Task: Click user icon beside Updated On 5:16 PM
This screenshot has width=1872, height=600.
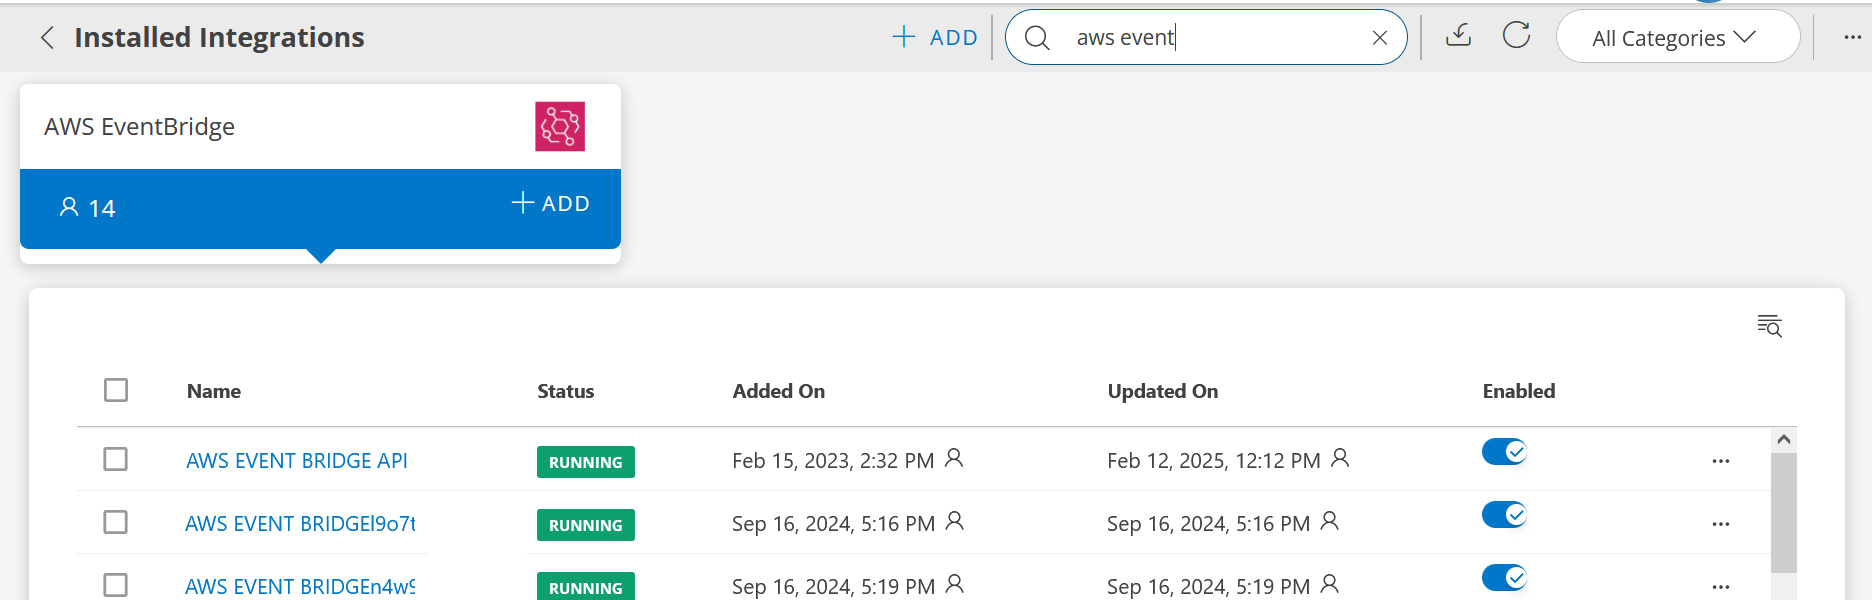Action: click(1330, 521)
